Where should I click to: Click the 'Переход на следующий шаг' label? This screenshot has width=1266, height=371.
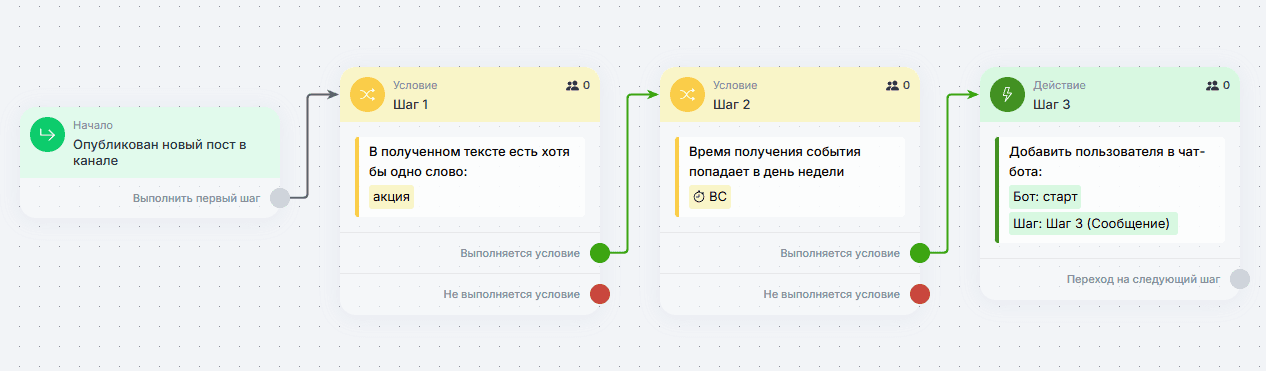click(x=1143, y=279)
